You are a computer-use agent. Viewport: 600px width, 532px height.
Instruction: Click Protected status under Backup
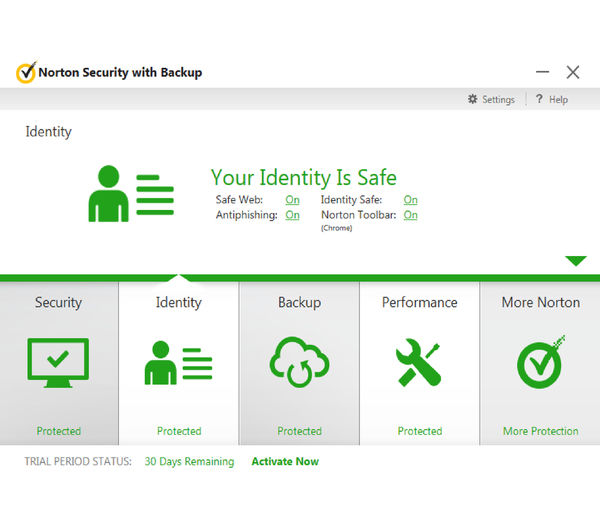pos(299,431)
